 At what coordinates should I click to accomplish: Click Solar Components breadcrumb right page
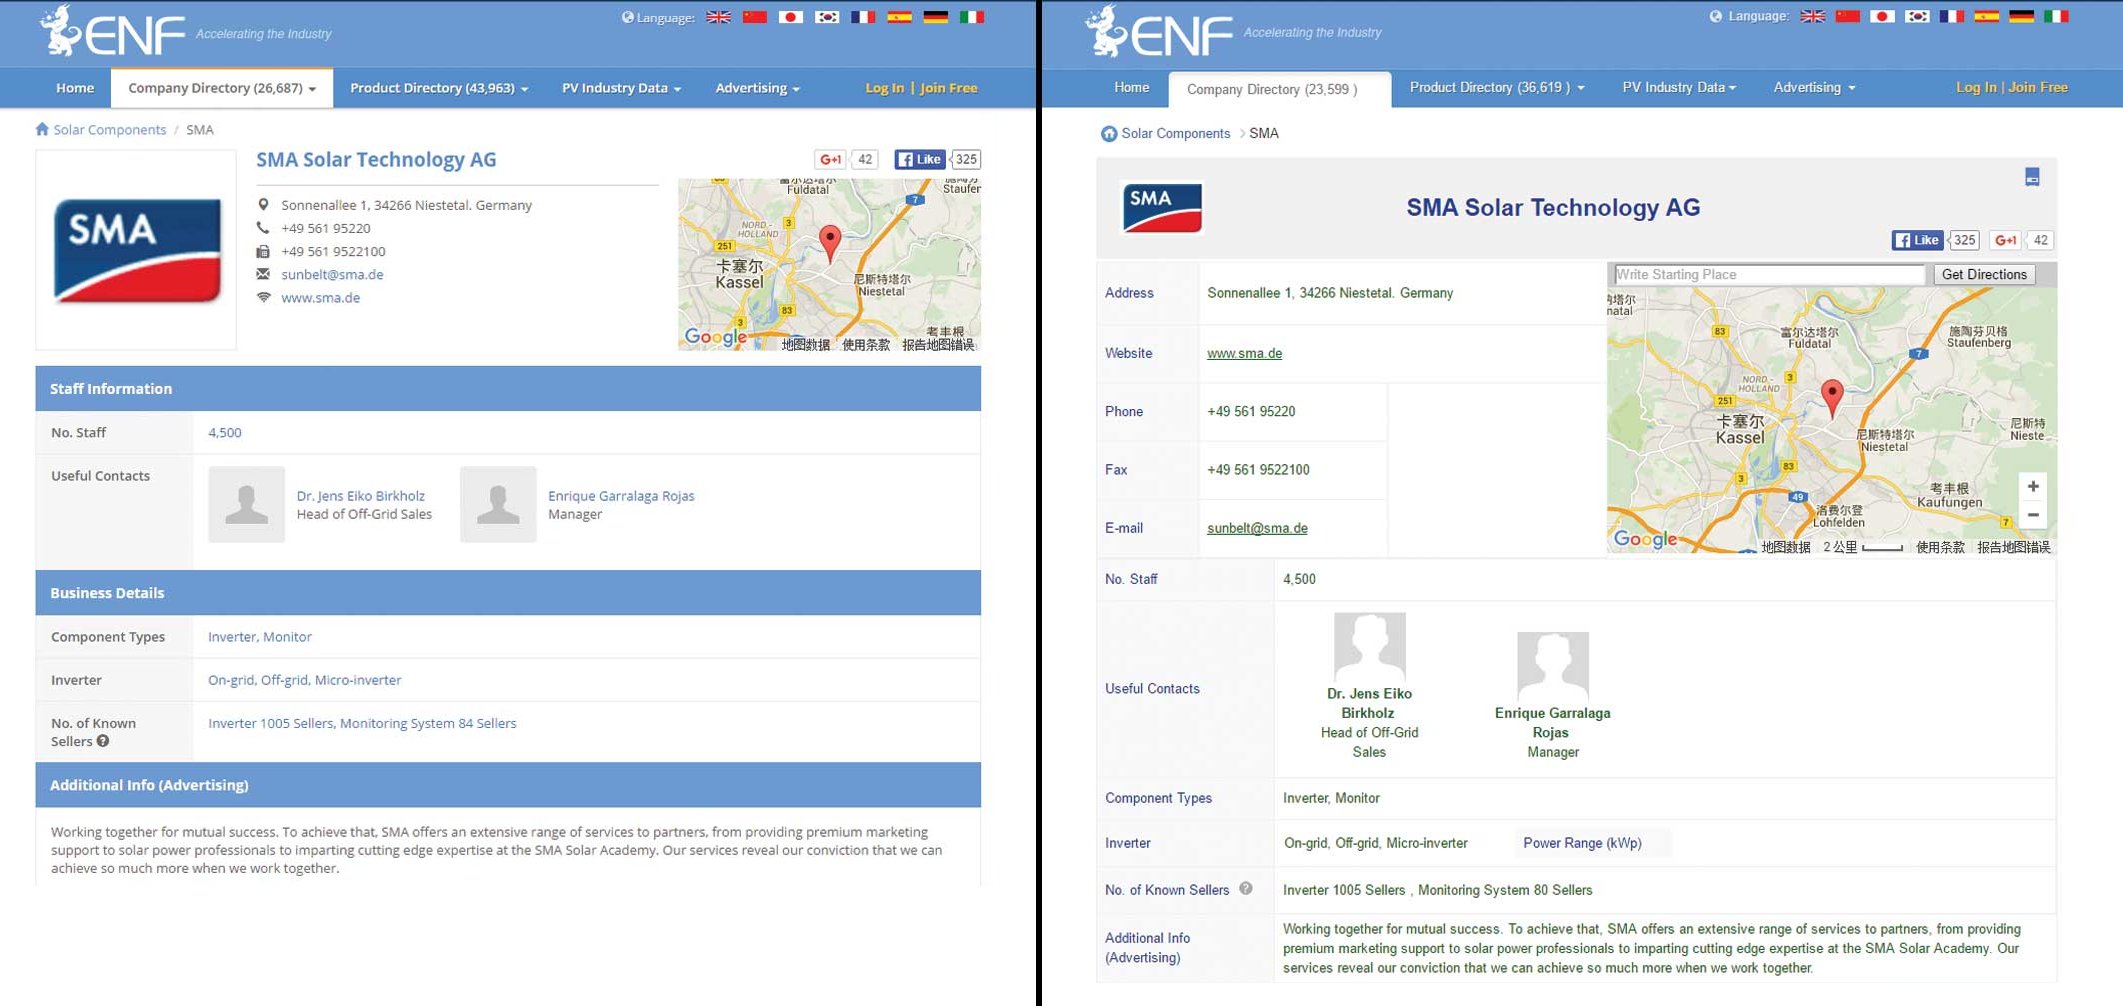click(1176, 133)
